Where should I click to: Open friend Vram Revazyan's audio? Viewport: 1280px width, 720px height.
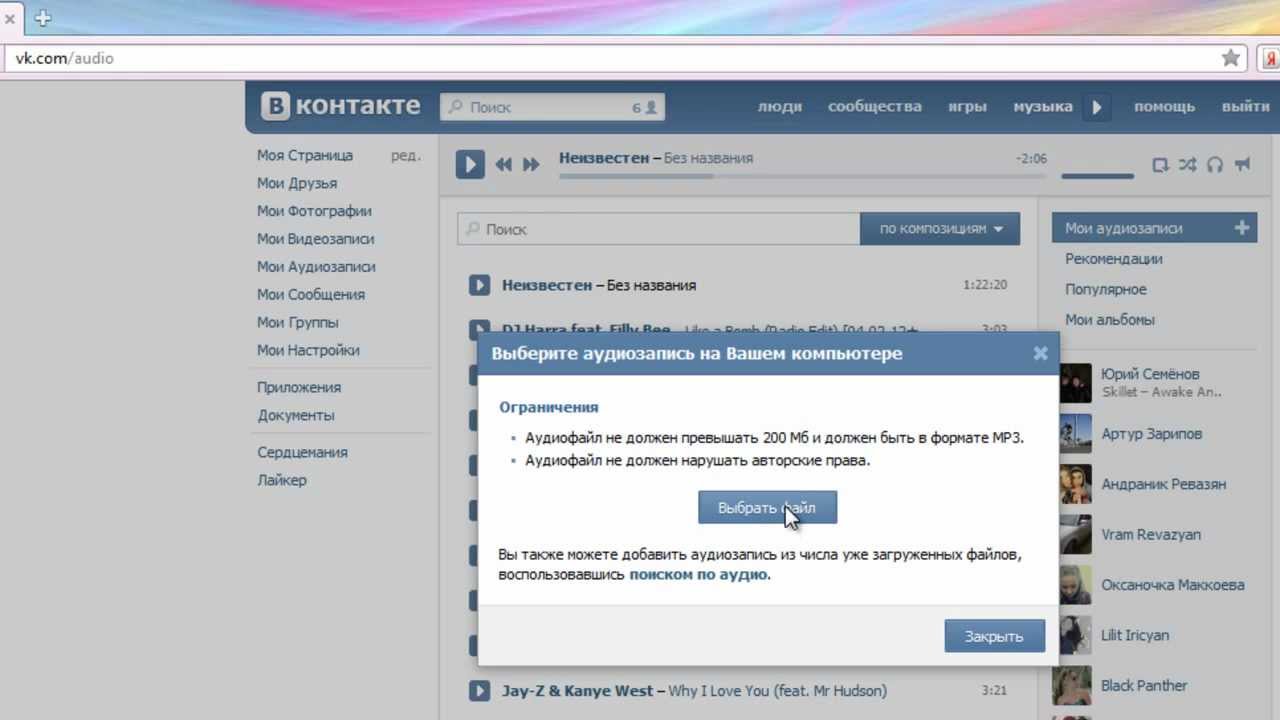pyautogui.click(x=1151, y=534)
